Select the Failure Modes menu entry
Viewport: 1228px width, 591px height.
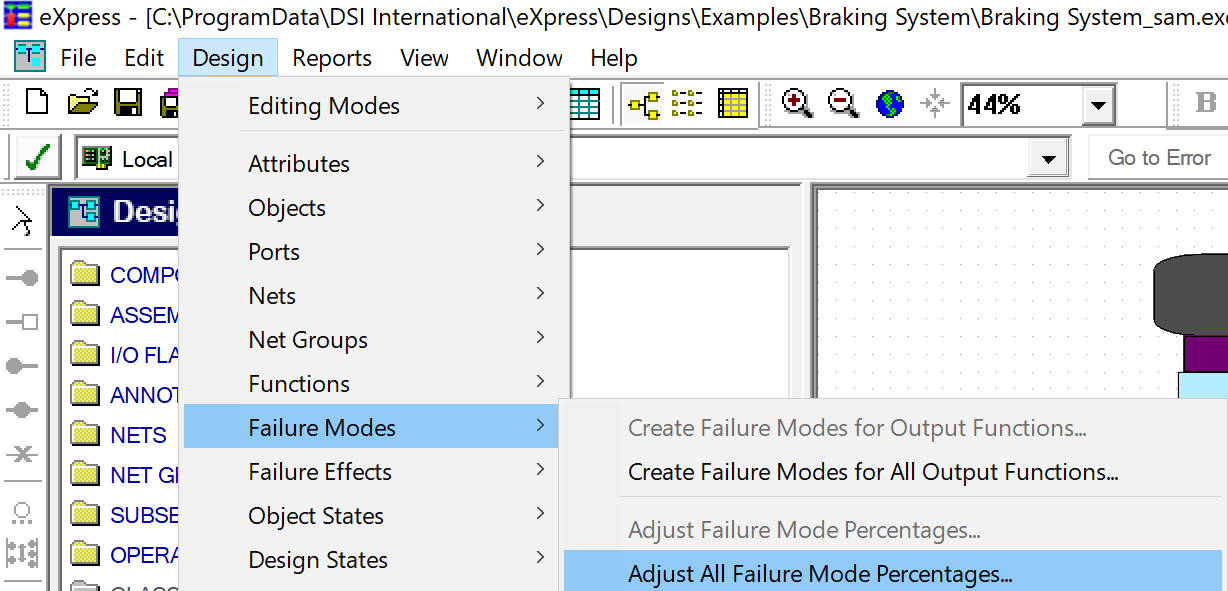[371, 427]
